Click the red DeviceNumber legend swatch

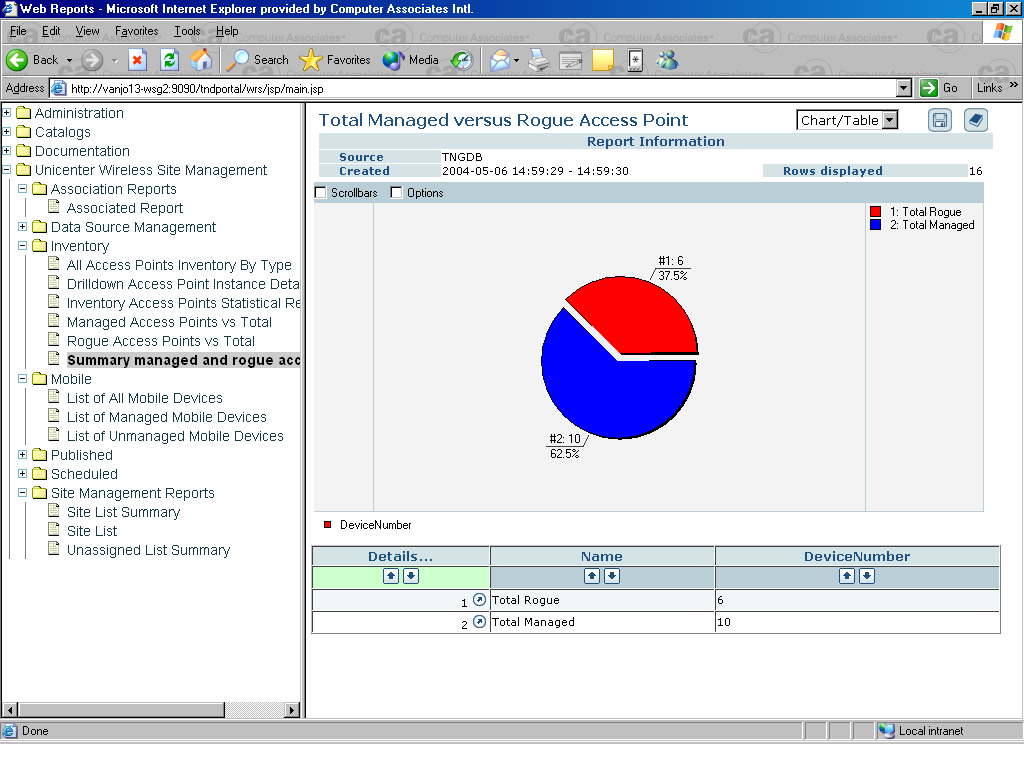coord(328,524)
